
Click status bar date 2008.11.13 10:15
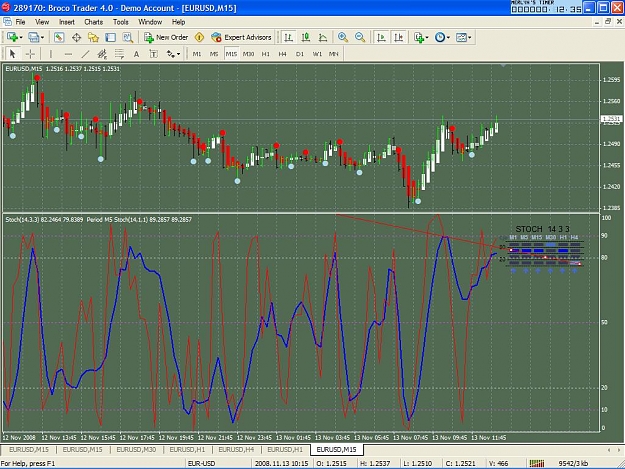click(x=281, y=463)
